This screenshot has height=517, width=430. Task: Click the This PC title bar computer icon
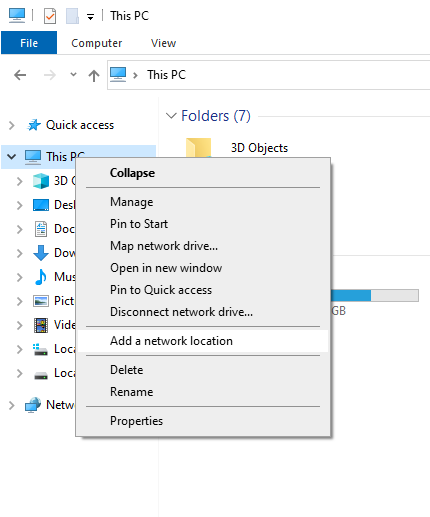[x=17, y=15]
